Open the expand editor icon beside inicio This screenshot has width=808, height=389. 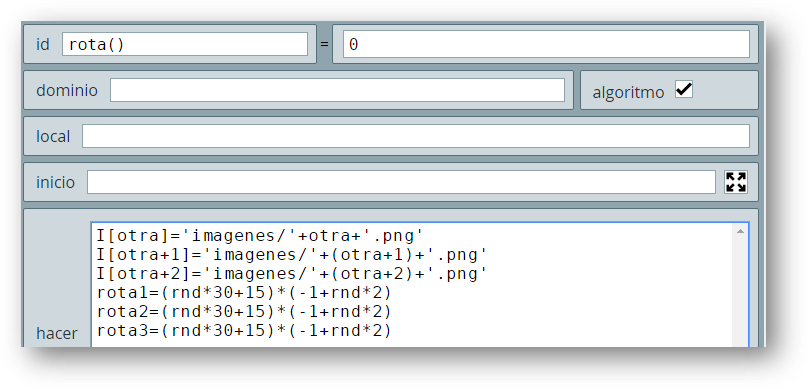736,182
